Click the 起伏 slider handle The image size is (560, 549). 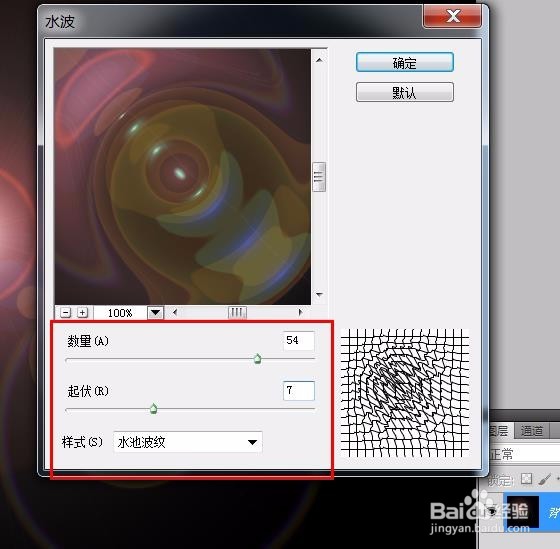(154, 409)
